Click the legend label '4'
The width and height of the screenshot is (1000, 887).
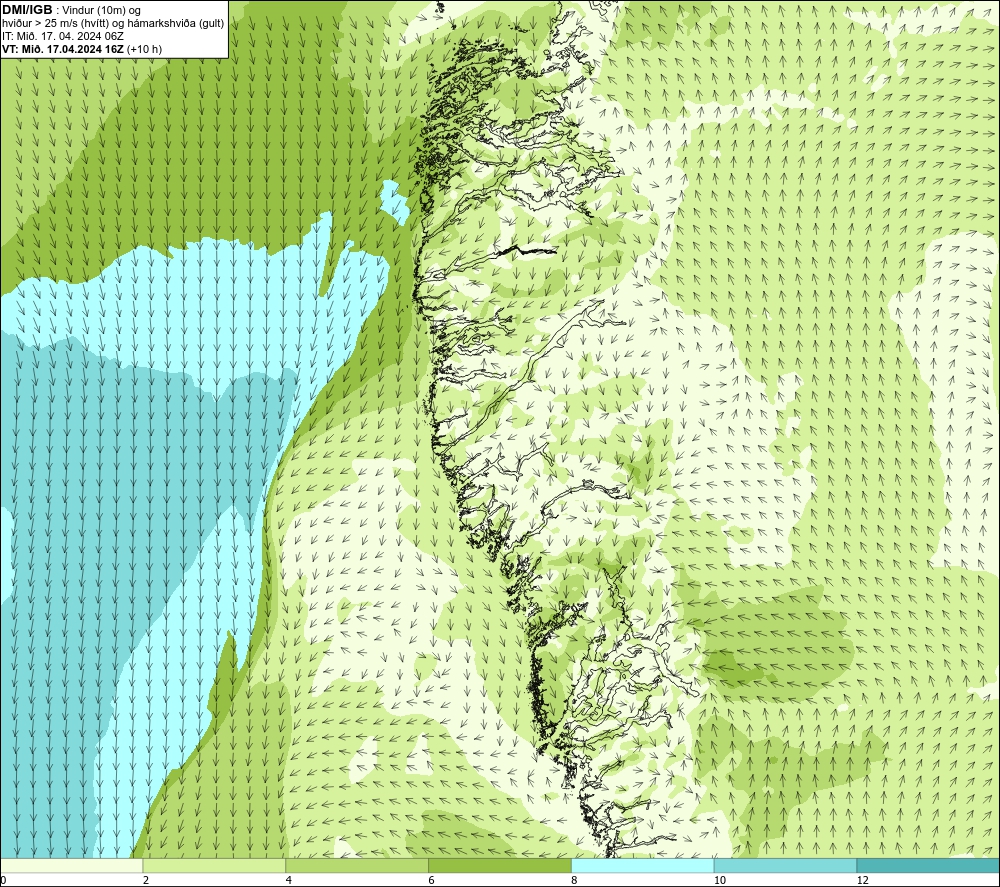click(x=289, y=880)
